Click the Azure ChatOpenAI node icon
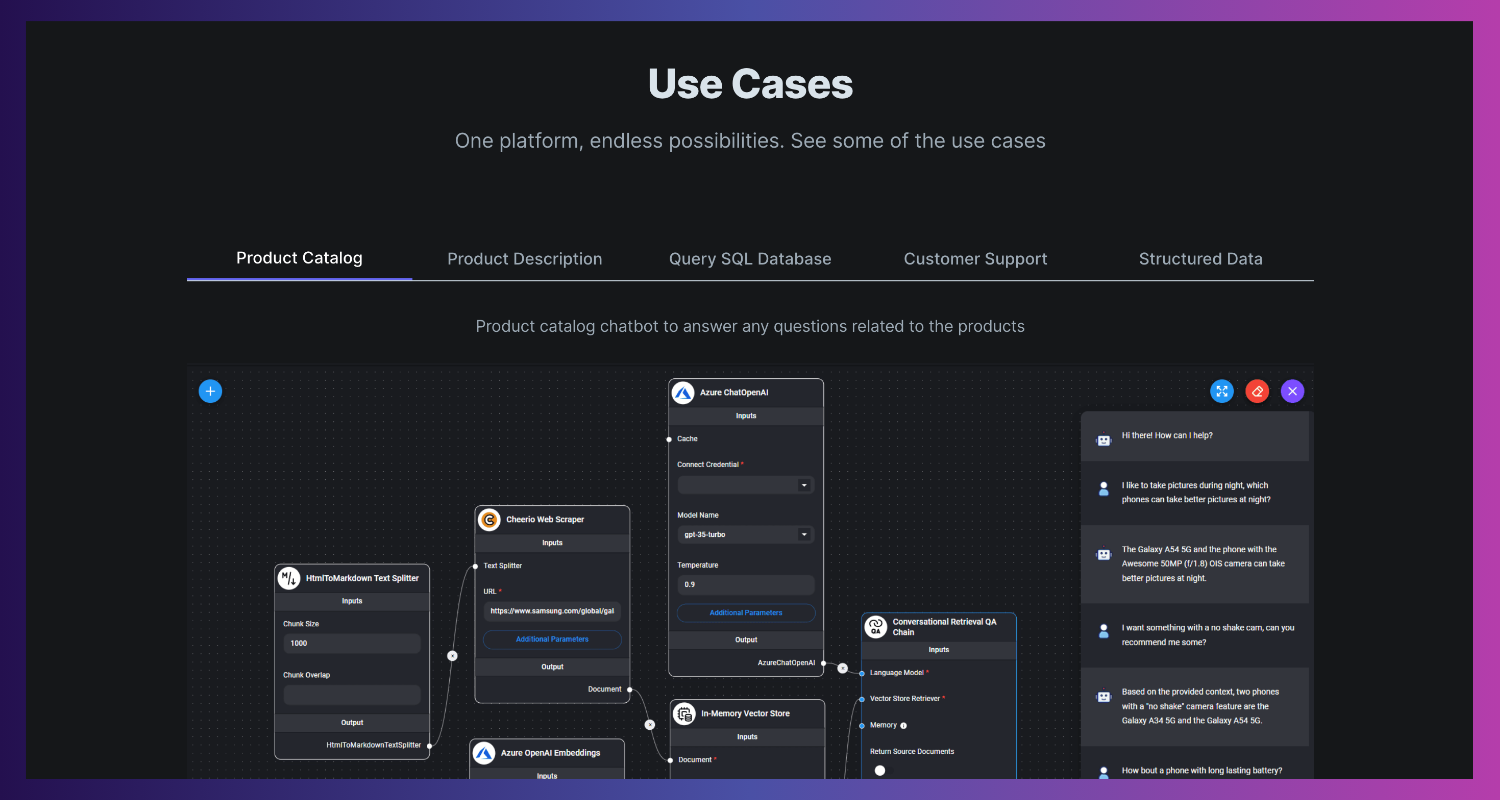The height and width of the screenshot is (800, 1500). 683,392
